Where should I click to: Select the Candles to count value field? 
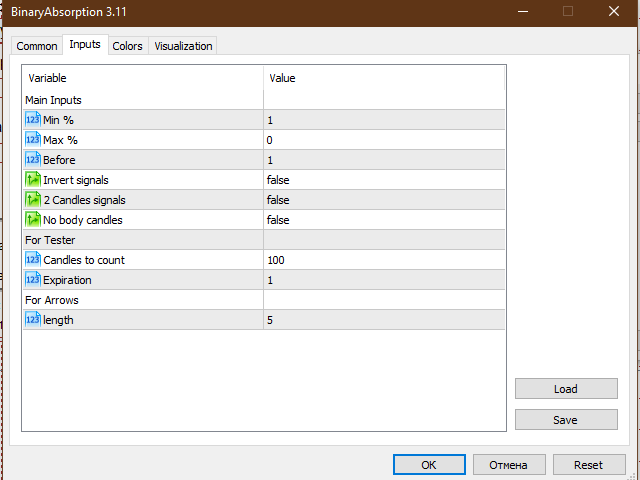tap(384, 260)
